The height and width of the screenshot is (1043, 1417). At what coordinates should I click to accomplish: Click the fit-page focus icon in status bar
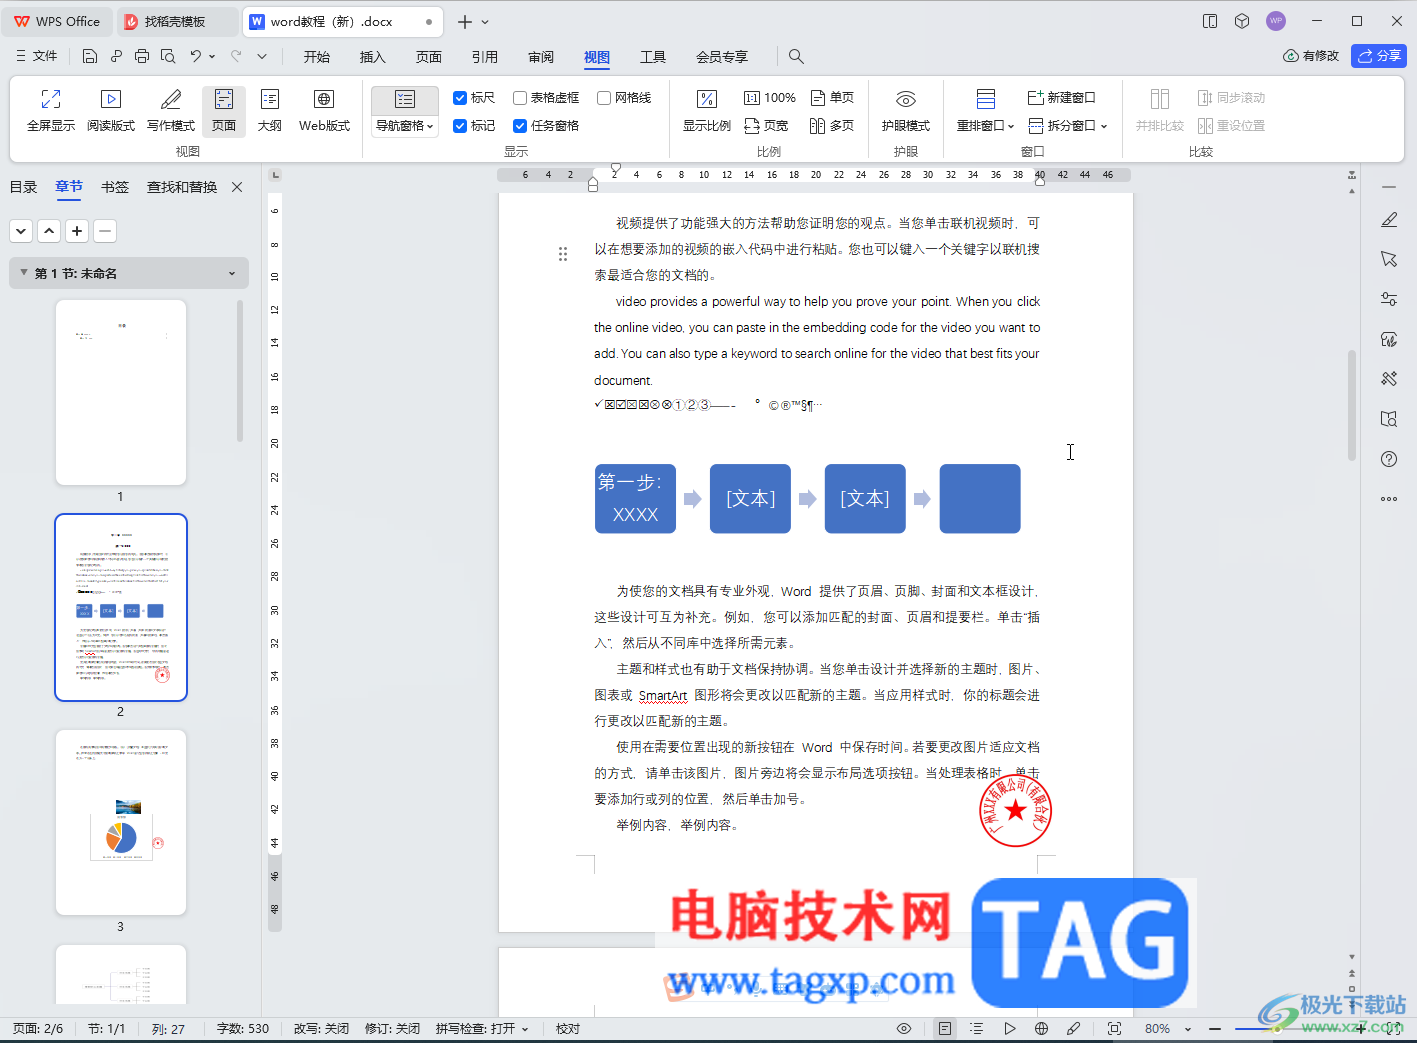point(1115,1028)
